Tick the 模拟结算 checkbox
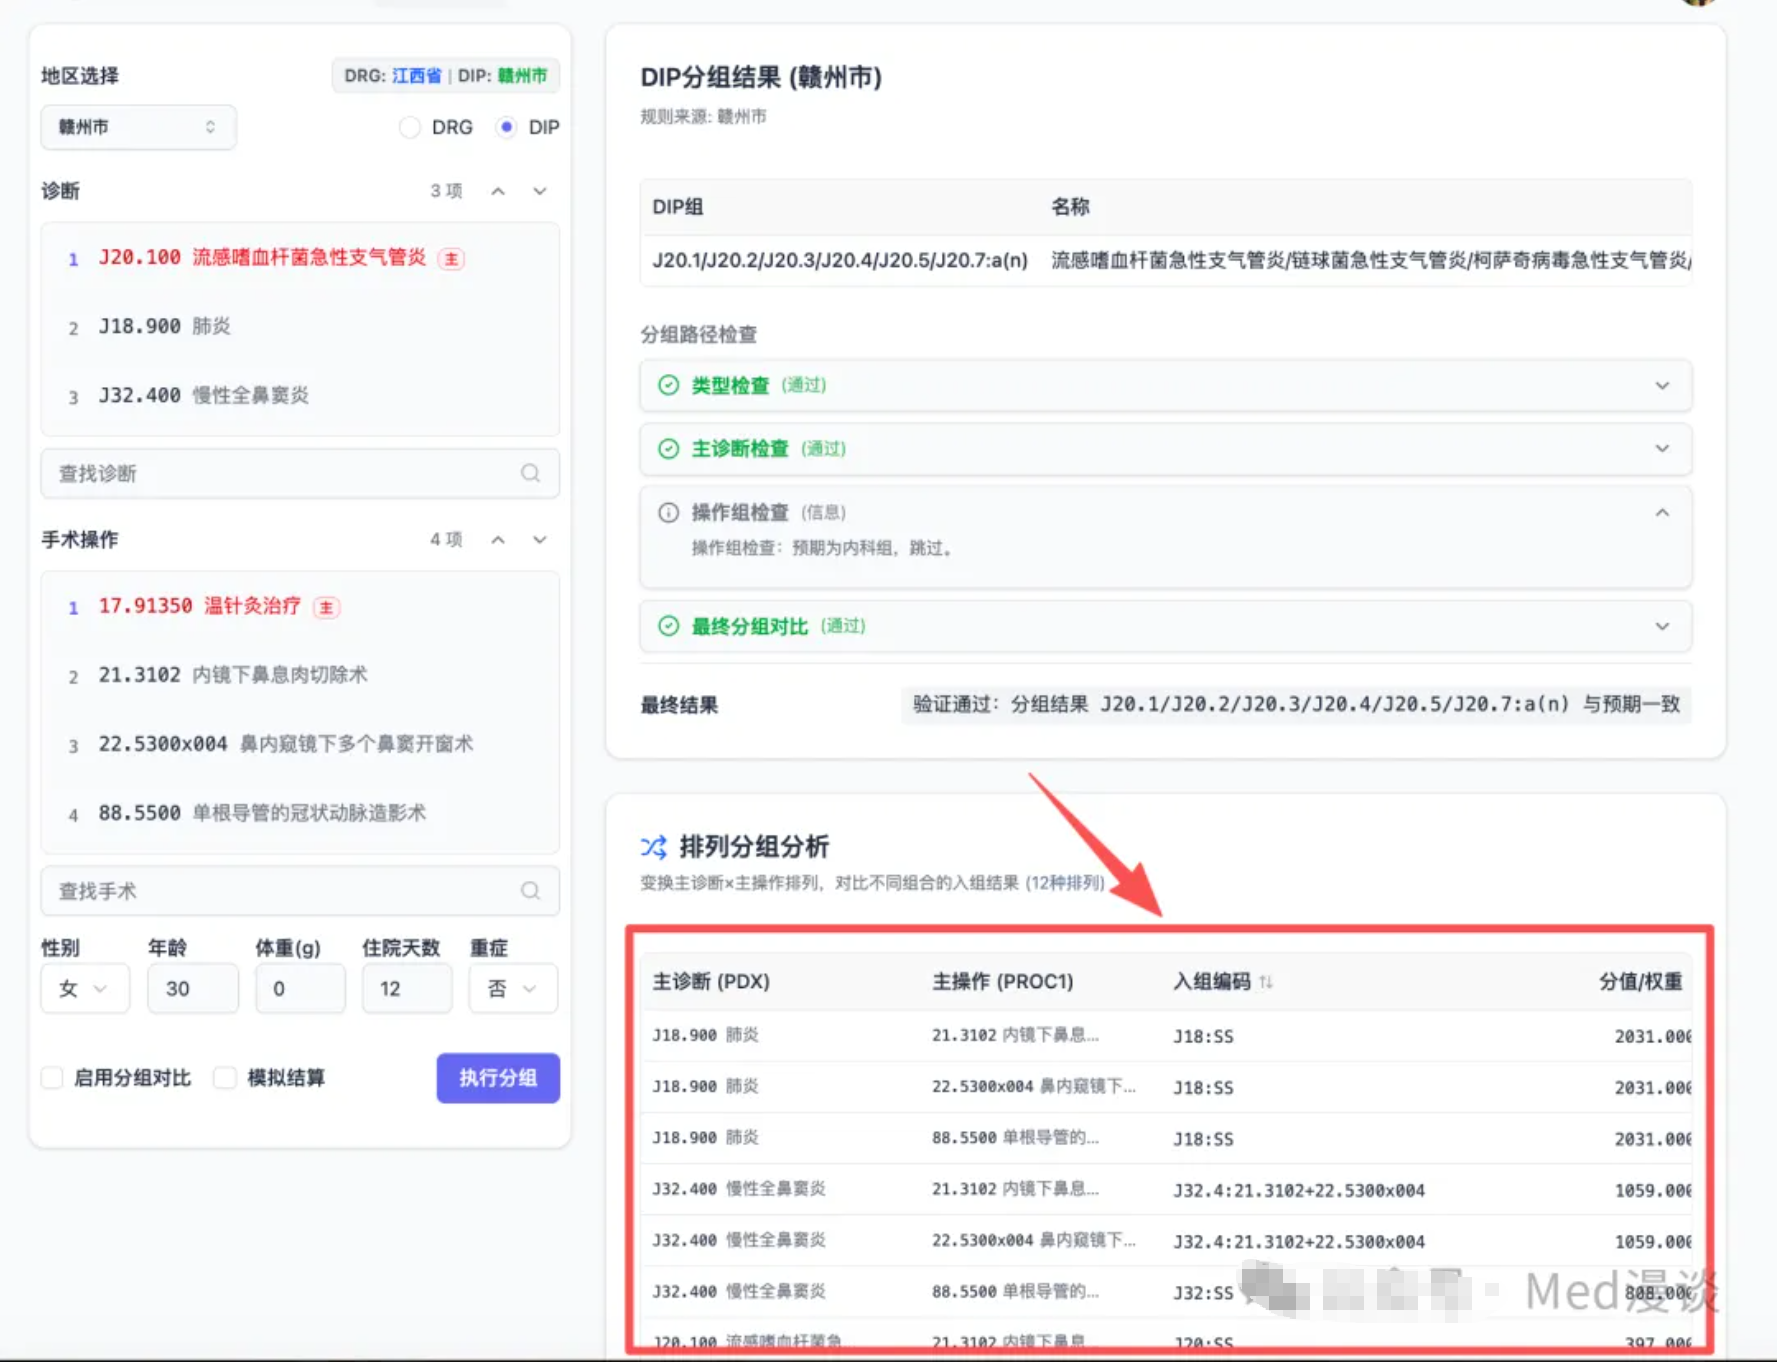 pos(226,1078)
